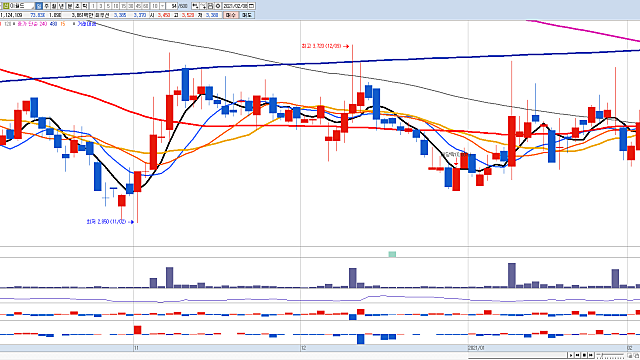Screen dimensions: 640x360
Task: Click the green marker below chart
Action: [392, 254]
